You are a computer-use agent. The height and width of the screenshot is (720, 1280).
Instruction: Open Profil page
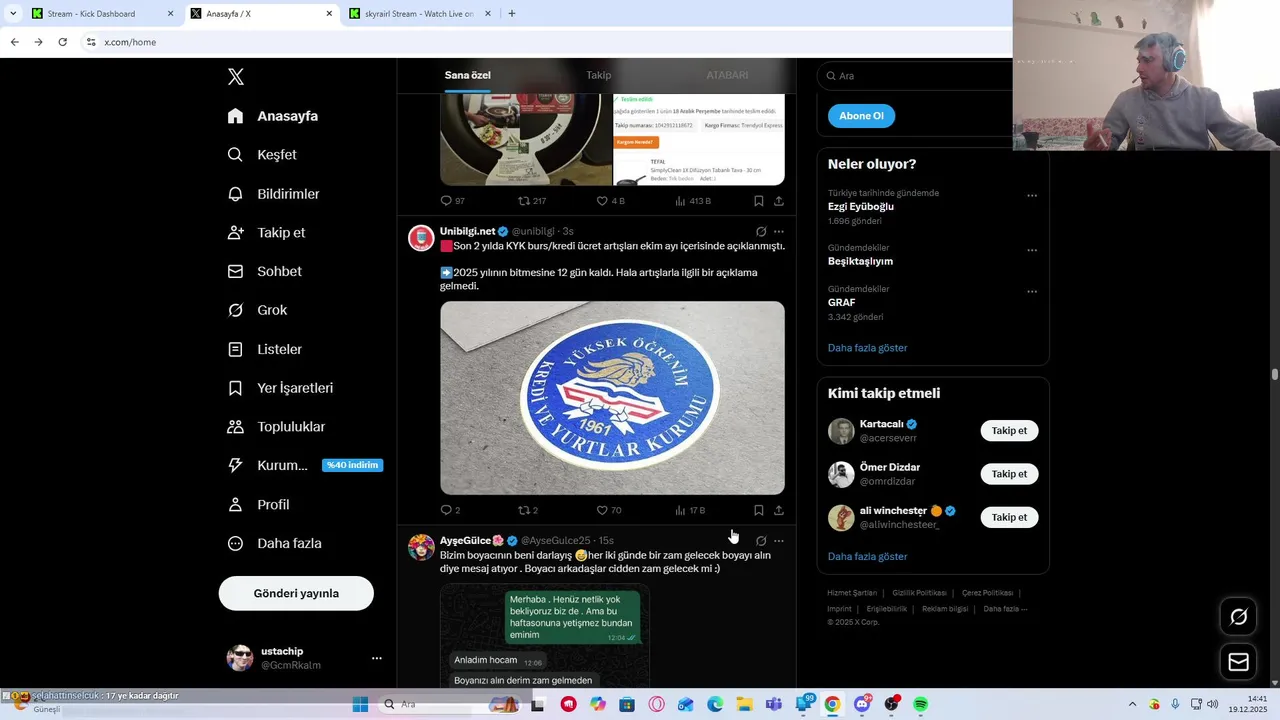pyautogui.click(x=258, y=504)
